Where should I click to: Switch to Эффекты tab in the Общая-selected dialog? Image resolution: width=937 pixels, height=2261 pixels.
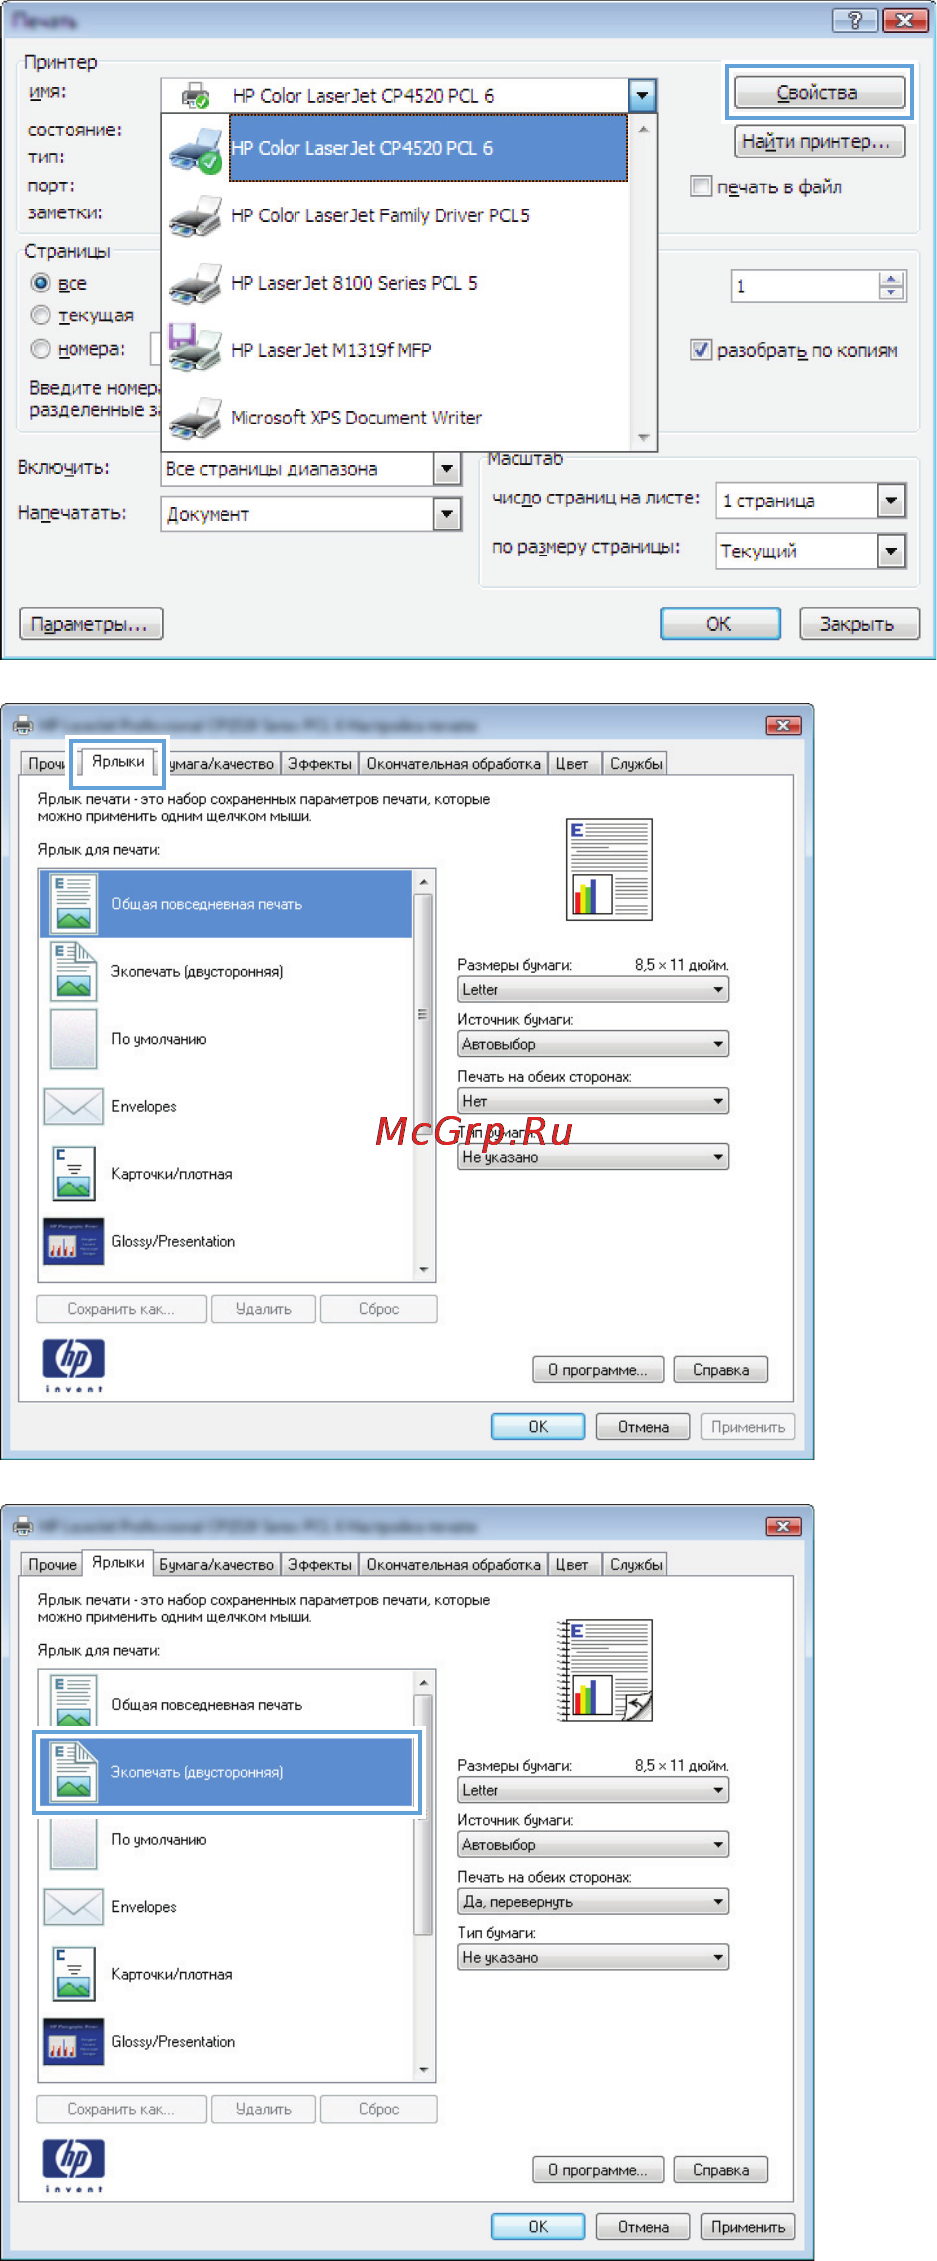[320, 764]
